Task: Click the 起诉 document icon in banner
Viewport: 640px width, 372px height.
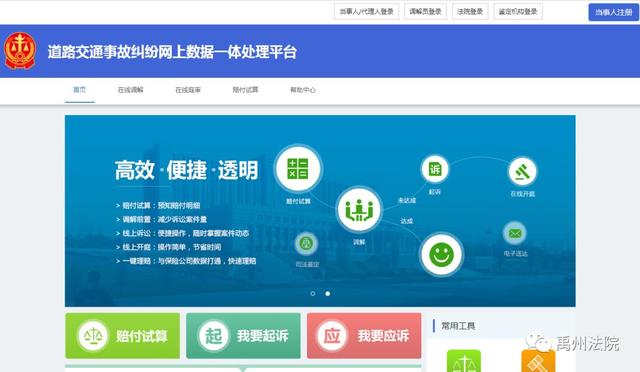Action: tap(435, 169)
